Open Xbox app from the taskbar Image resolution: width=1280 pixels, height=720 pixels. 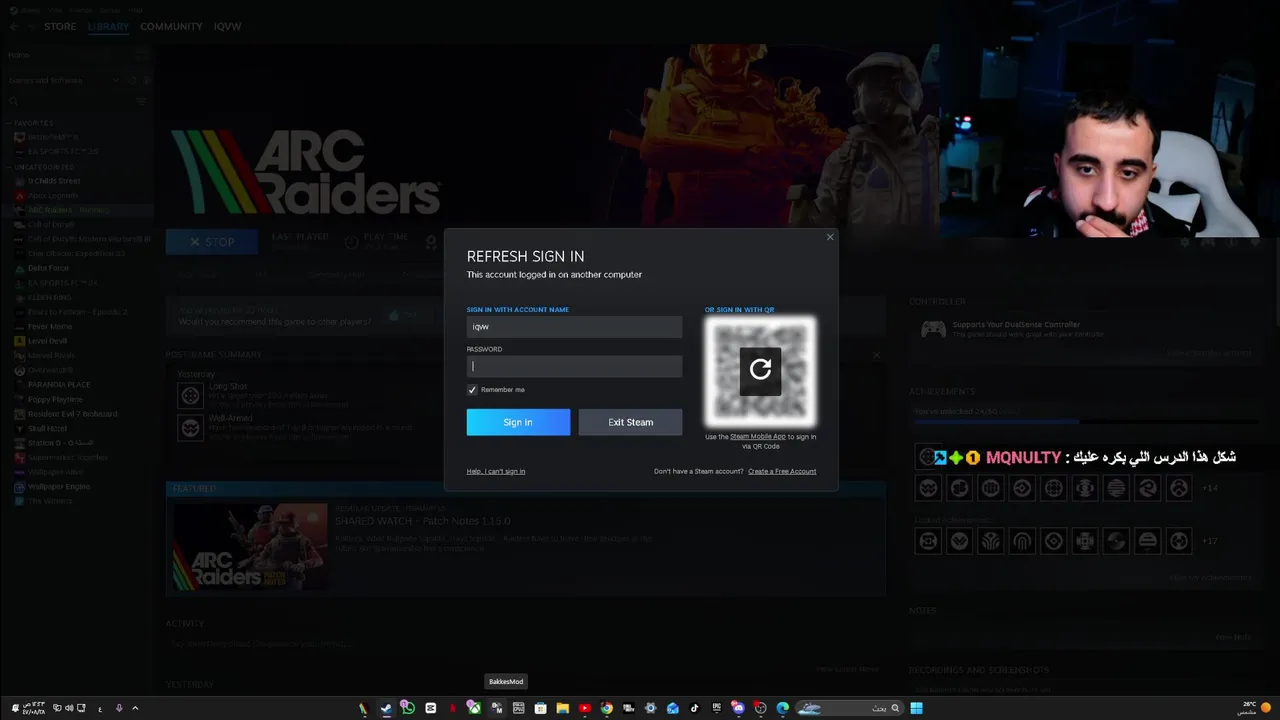(475, 708)
